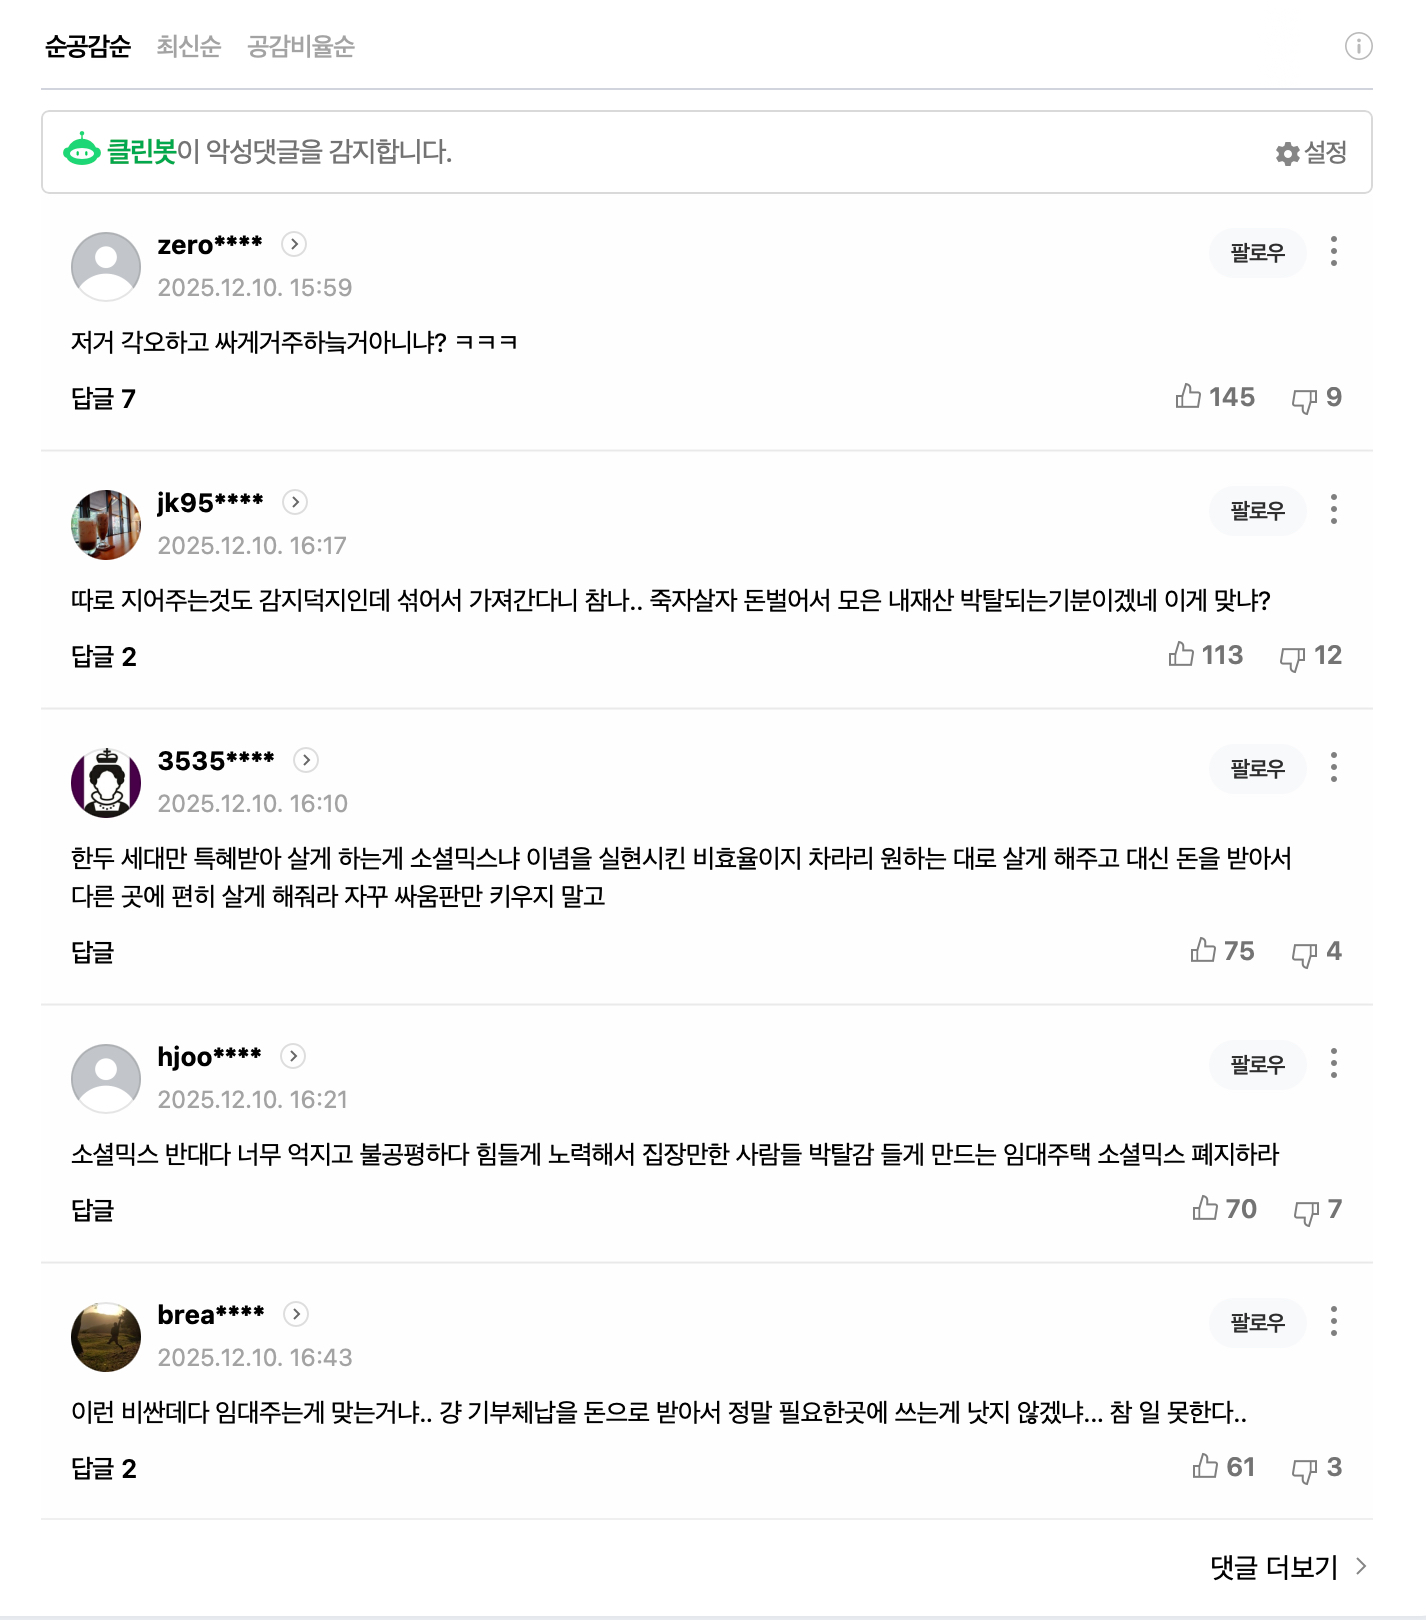Viewport: 1426px width, 1620px height.
Task: Dislike the zero**** comment
Action: 1304,399
